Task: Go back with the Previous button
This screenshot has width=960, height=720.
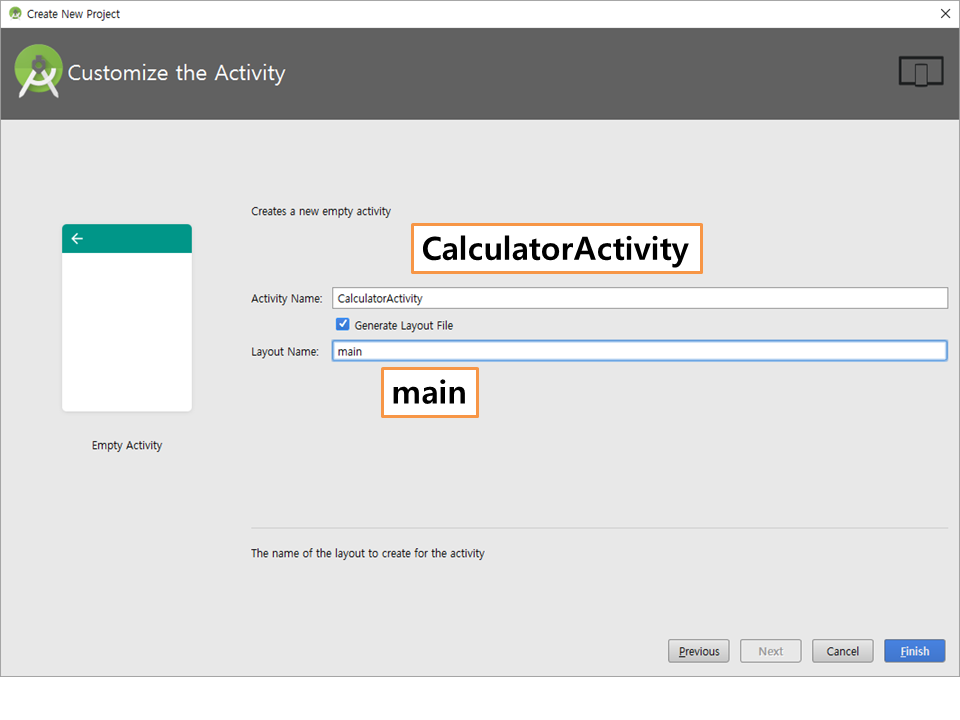Action: (x=698, y=651)
